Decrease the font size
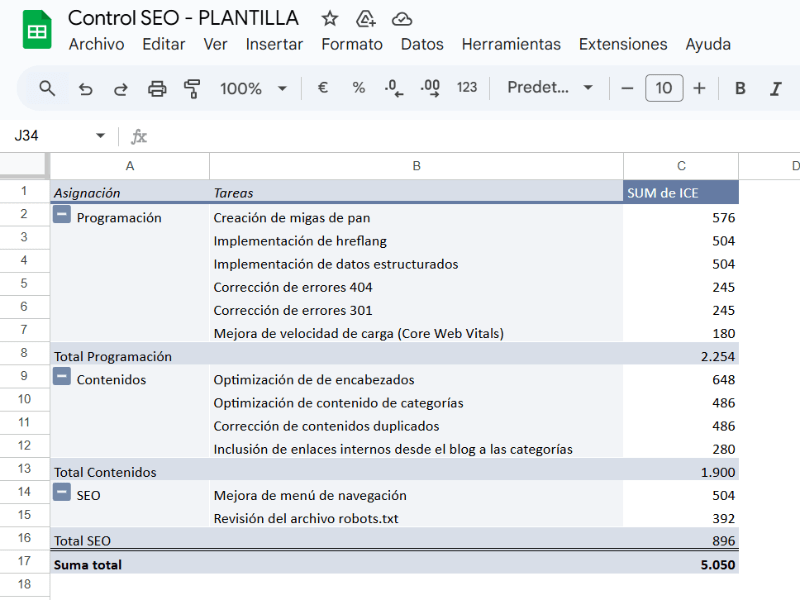Screen dimensions: 800x600 tap(627, 88)
